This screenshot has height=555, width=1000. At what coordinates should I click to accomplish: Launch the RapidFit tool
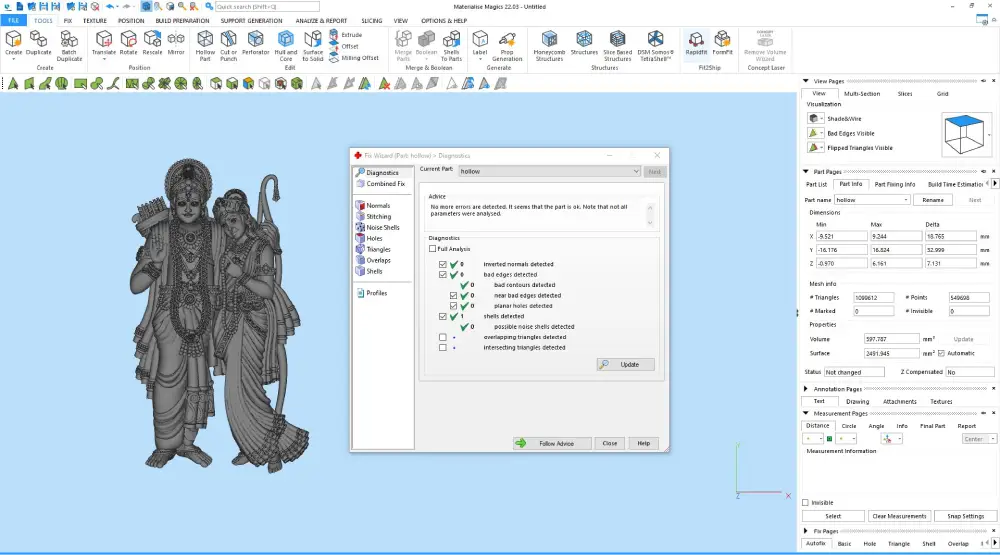point(696,43)
